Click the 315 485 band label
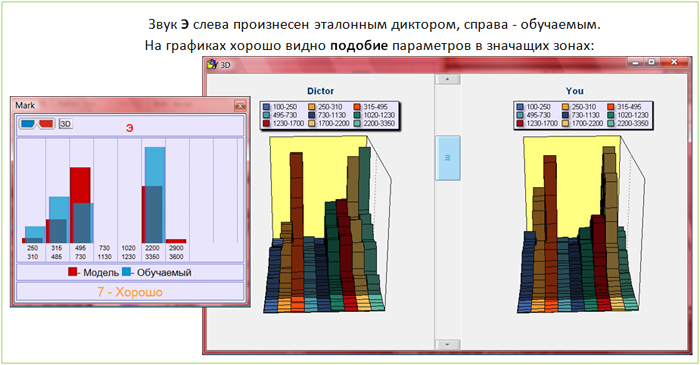Image resolution: width=700 pixels, height=365 pixels. [57, 253]
